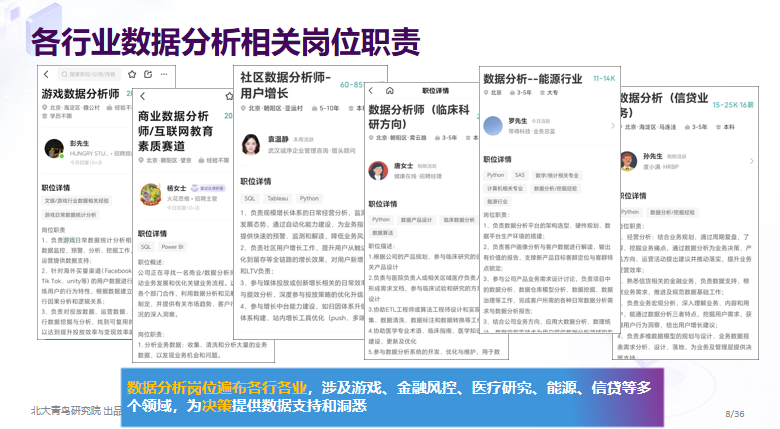Click the Python tag on the 能源行业 card

click(495, 175)
